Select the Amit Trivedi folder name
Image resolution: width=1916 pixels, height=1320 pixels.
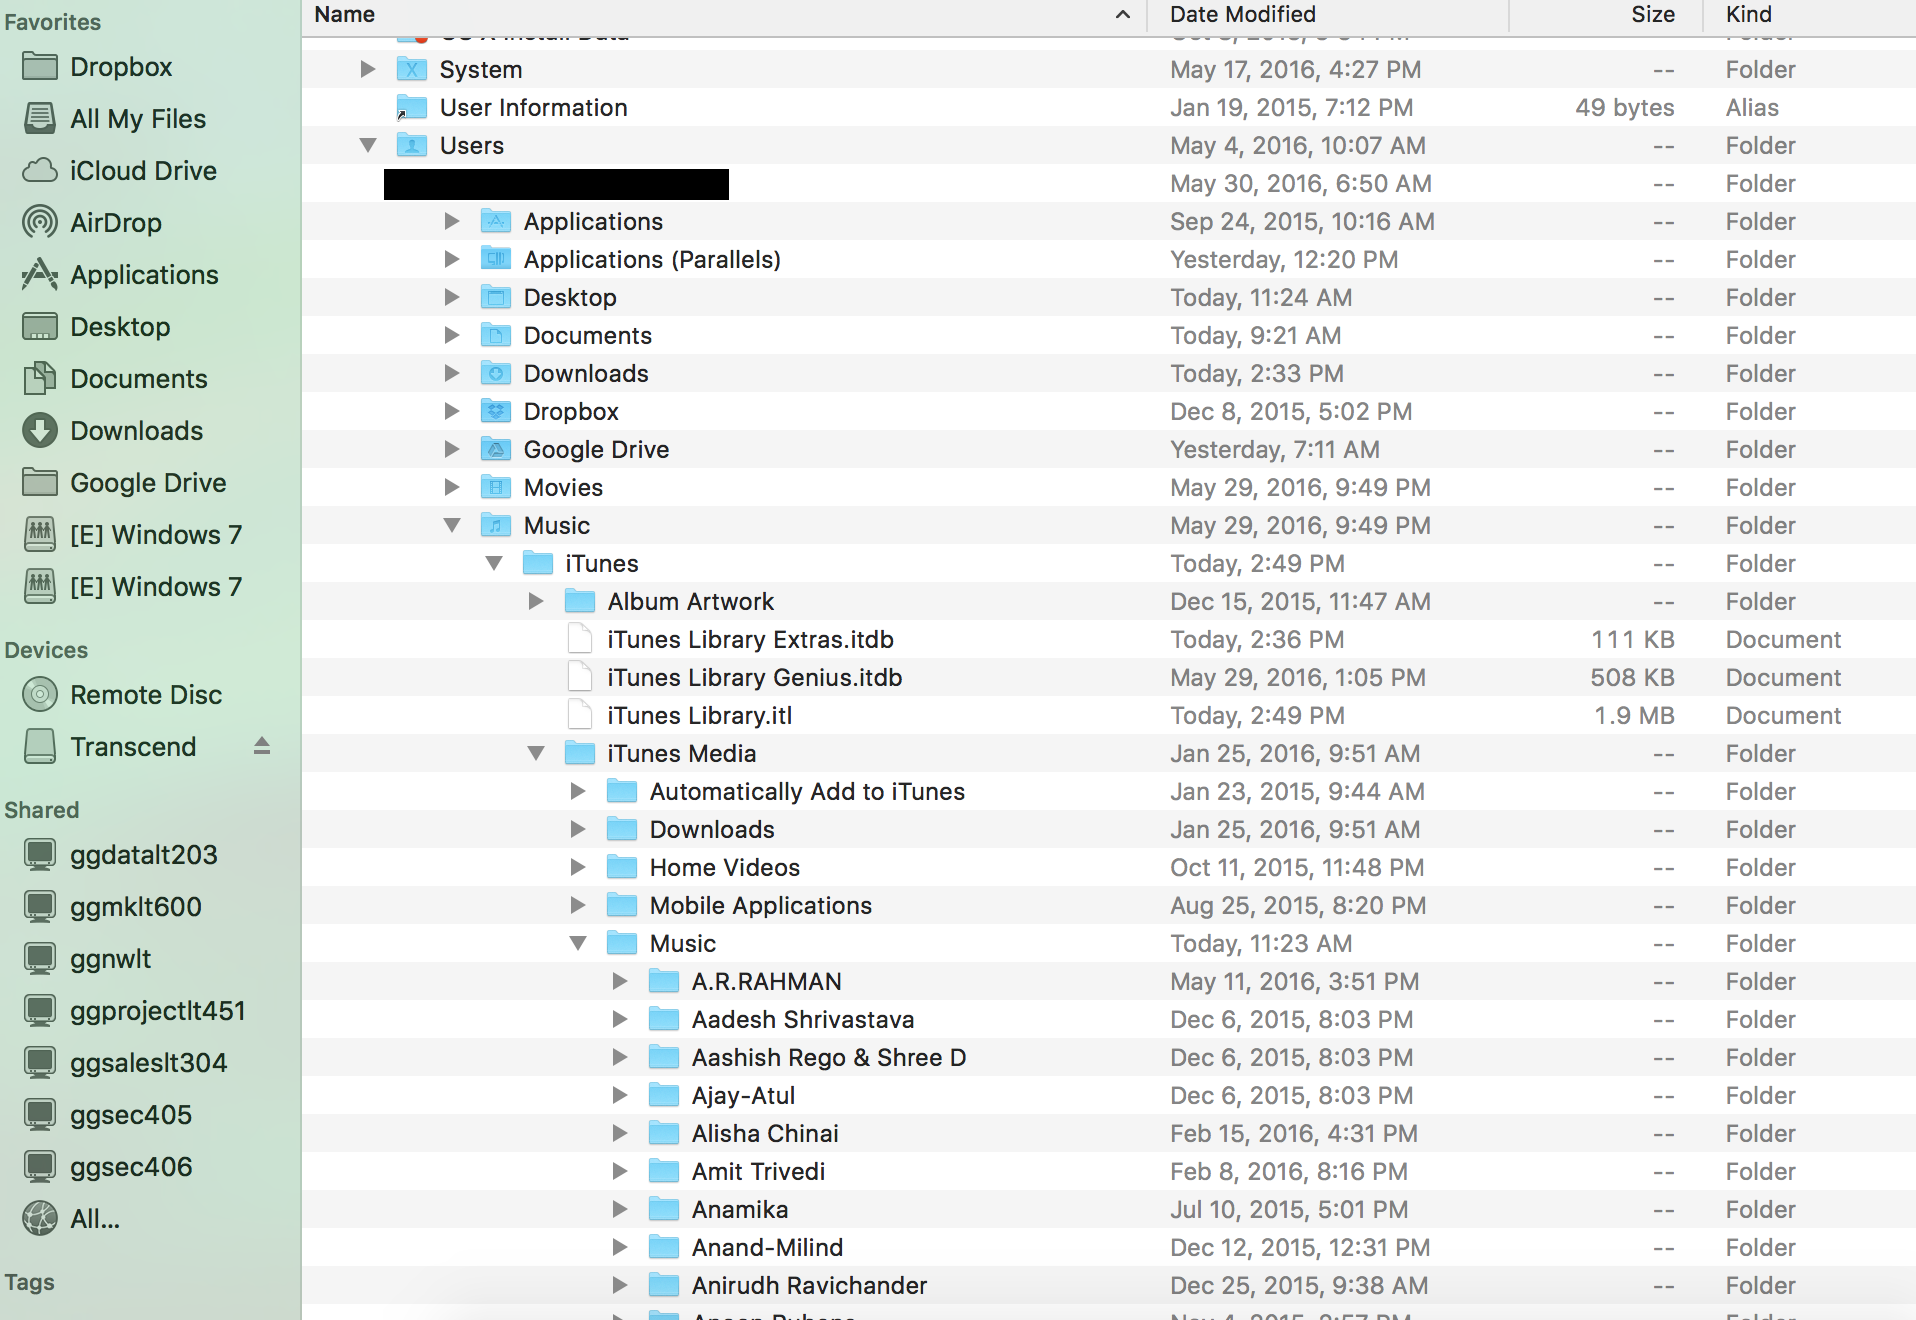759,1171
